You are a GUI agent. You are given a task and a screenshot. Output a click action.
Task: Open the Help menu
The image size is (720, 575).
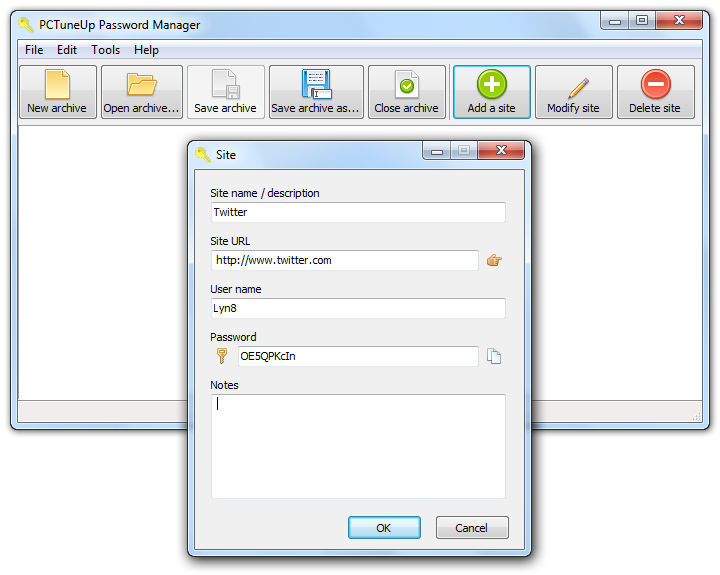[146, 50]
